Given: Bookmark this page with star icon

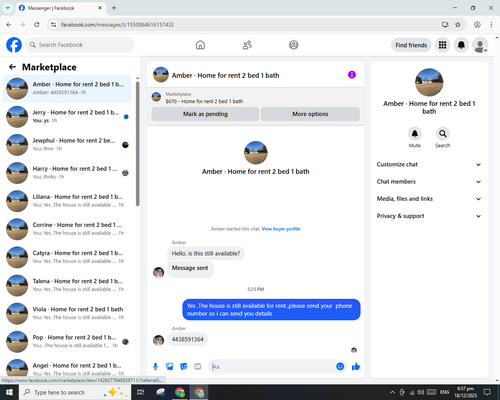Looking at the screenshot, I should coord(458,25).
